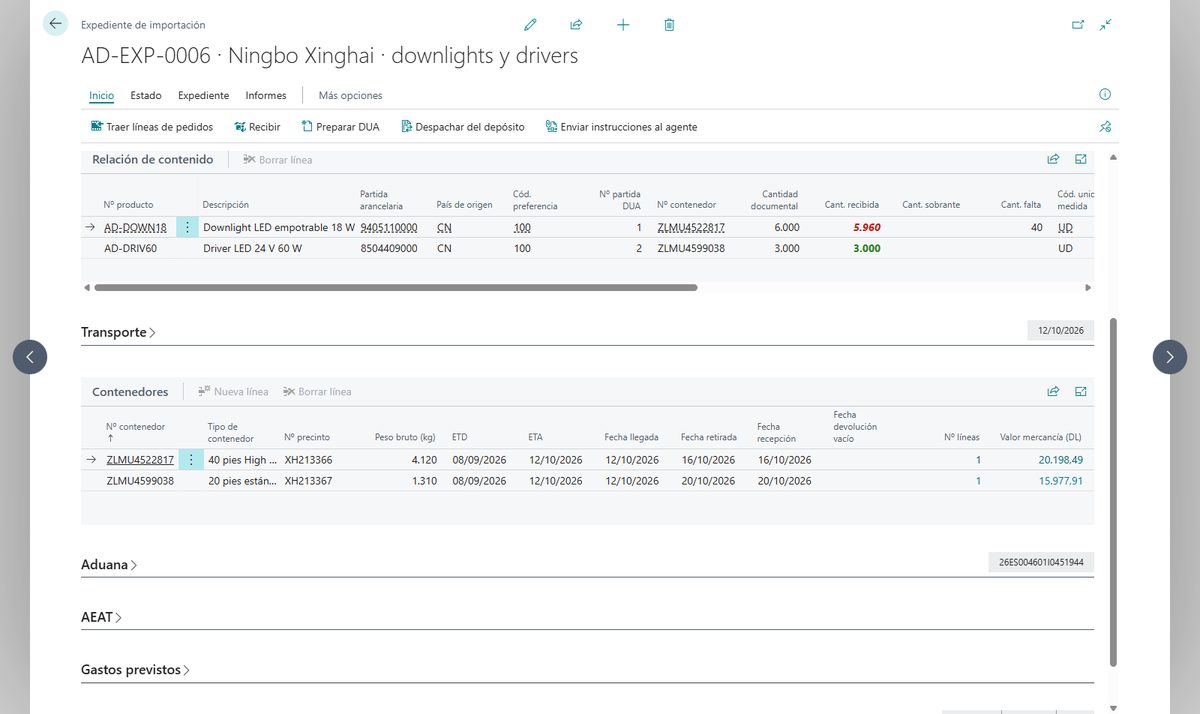Expand the Transporte section
The image size is (1200, 714).
118,332
